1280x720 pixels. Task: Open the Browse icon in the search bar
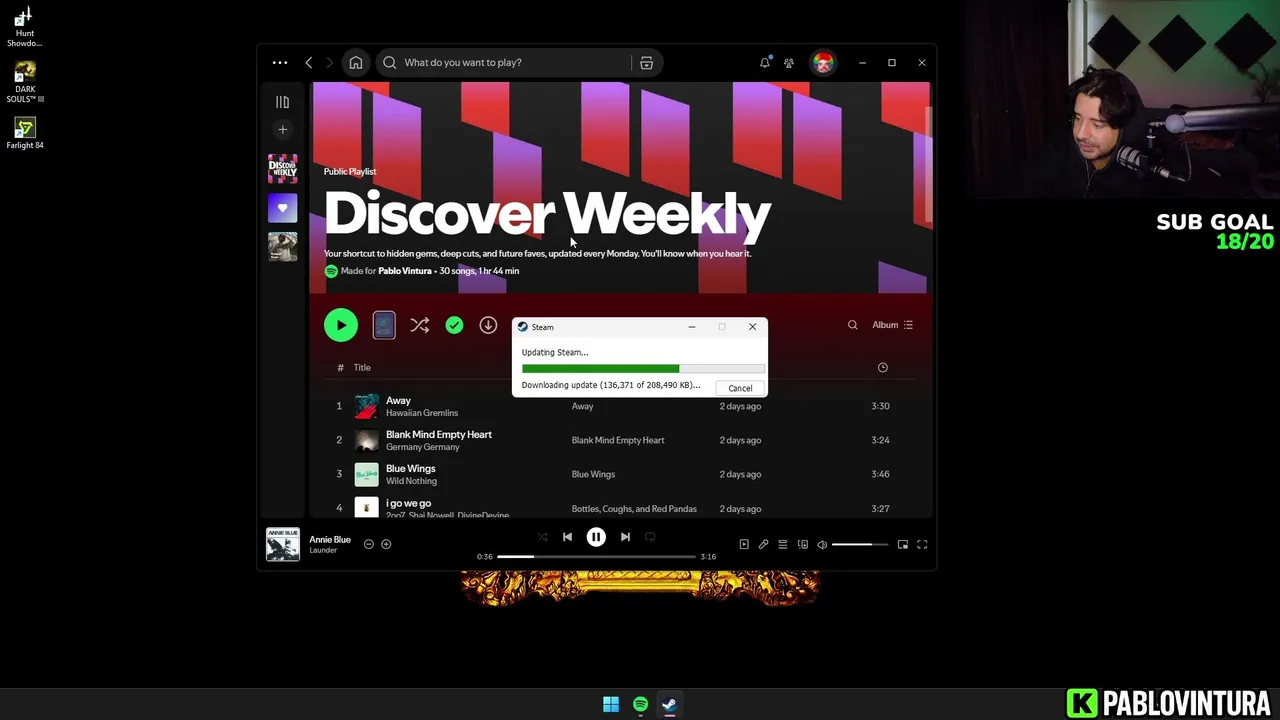click(647, 62)
